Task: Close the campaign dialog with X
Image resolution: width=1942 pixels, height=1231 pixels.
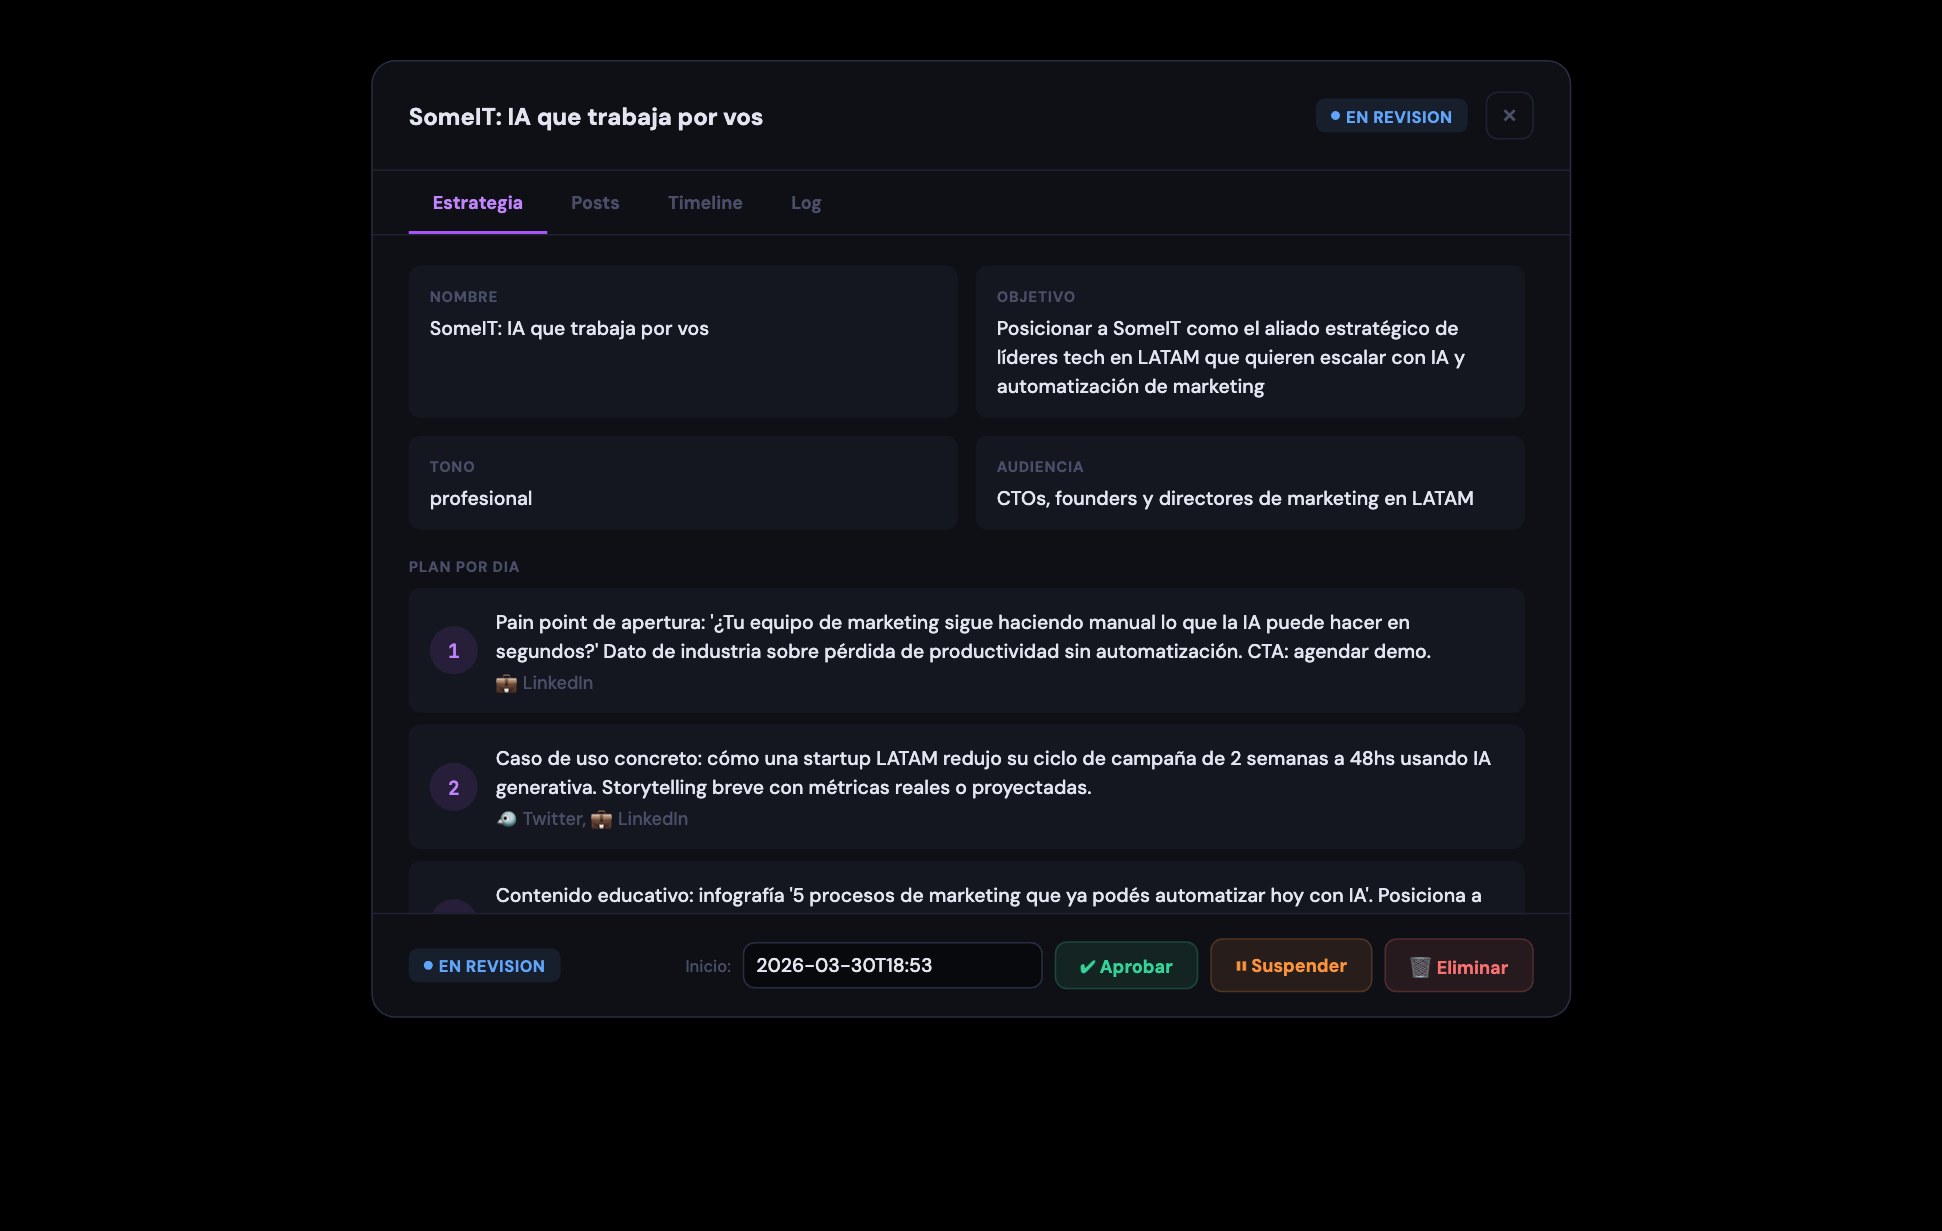Action: (x=1509, y=116)
